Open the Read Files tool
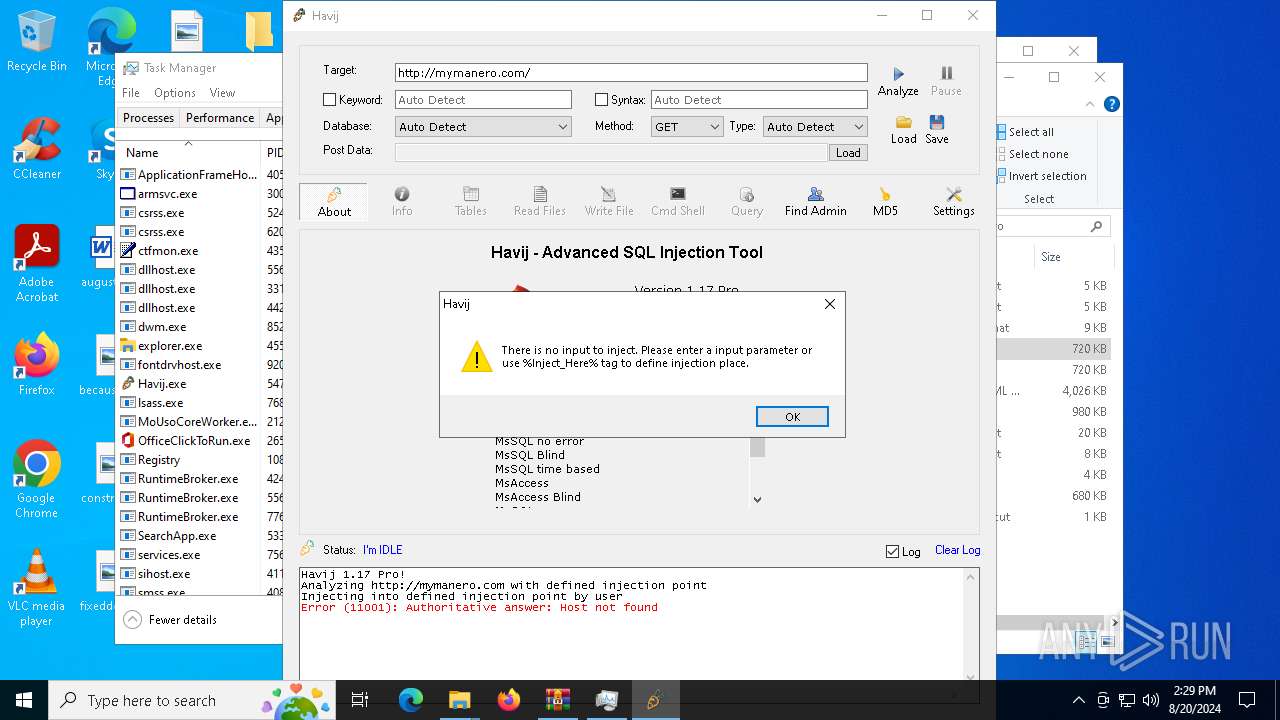Screen dimensions: 1280x720 click(x=540, y=201)
